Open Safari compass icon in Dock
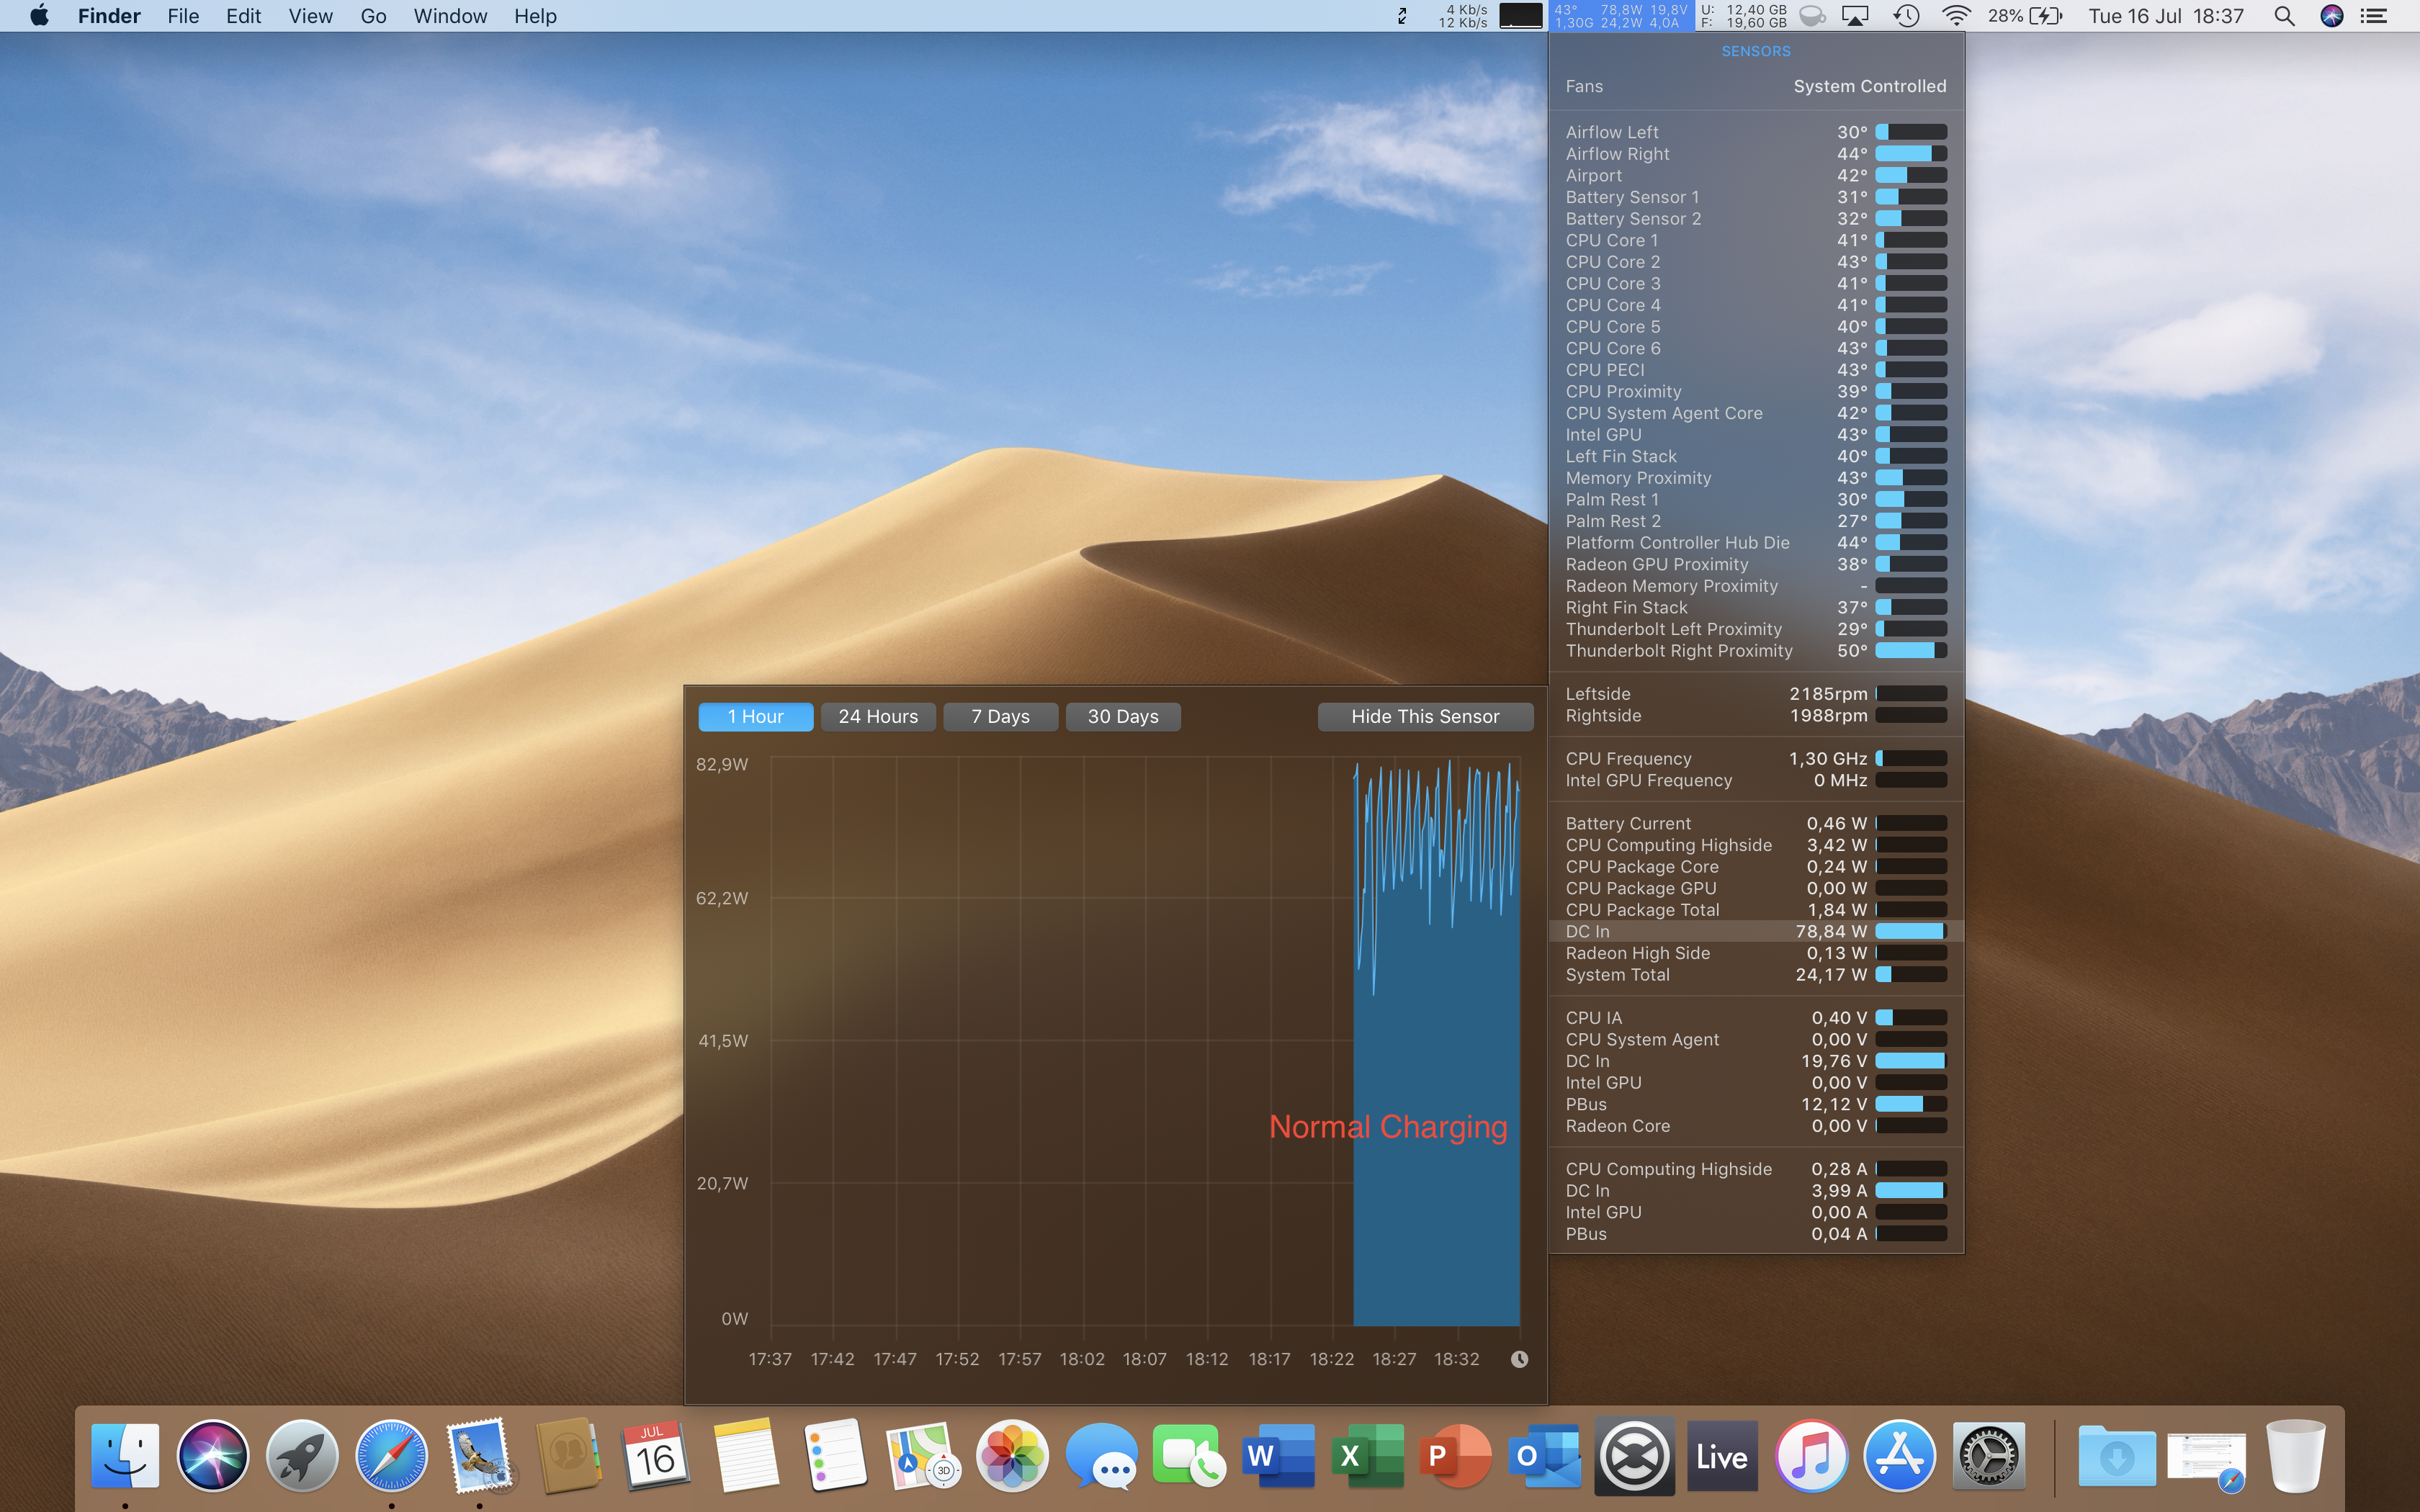The image size is (2420, 1512). pos(391,1455)
